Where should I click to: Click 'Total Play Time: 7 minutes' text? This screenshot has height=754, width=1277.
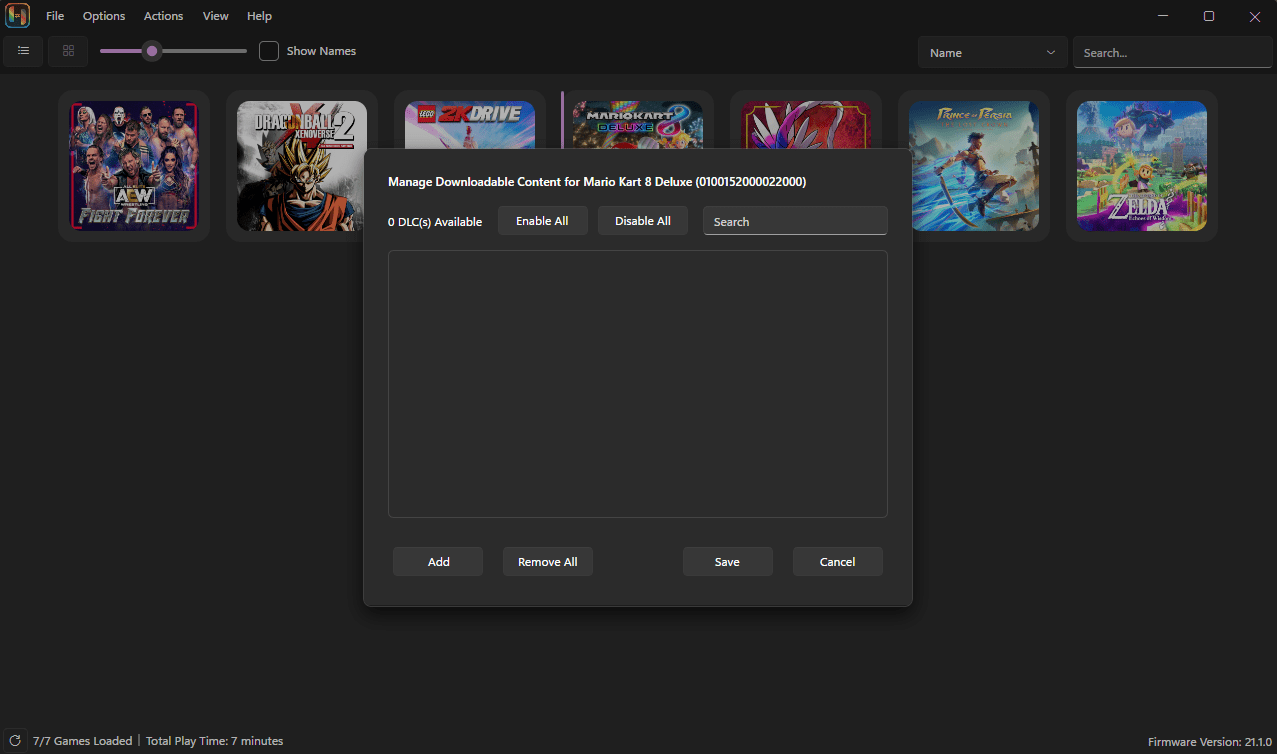[x=215, y=741]
